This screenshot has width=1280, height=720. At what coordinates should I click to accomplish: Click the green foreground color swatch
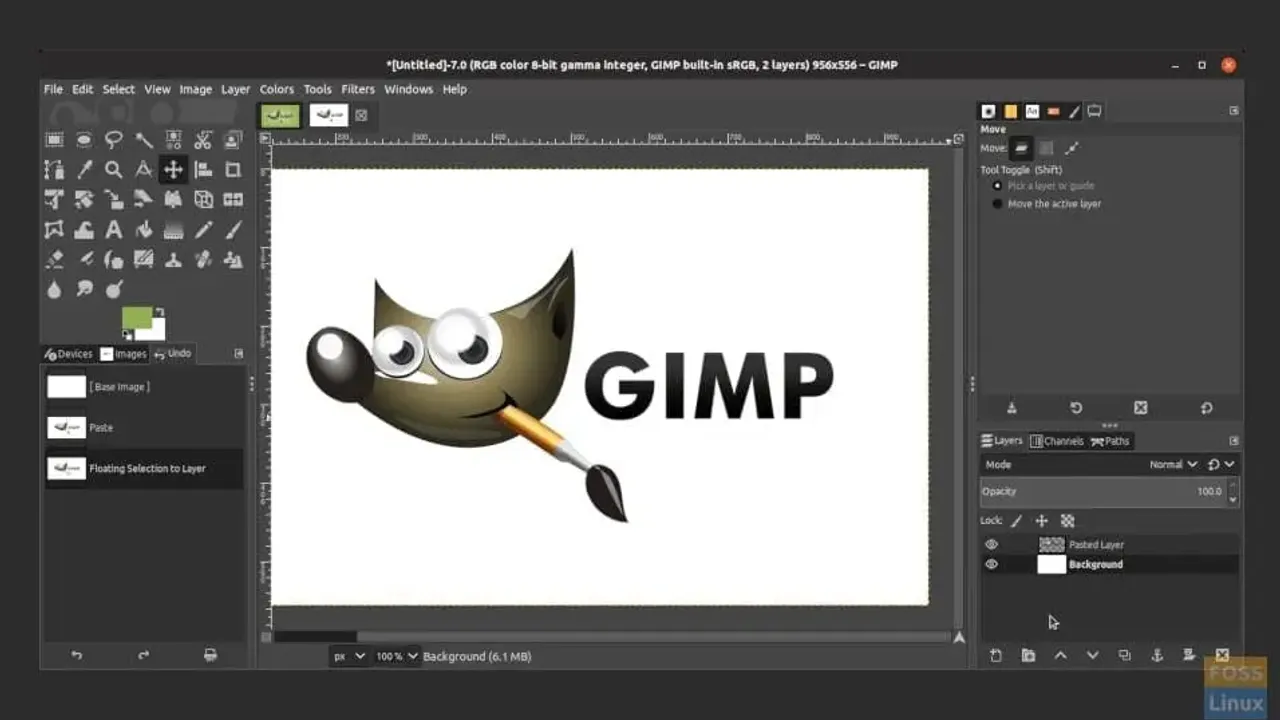tap(135, 318)
